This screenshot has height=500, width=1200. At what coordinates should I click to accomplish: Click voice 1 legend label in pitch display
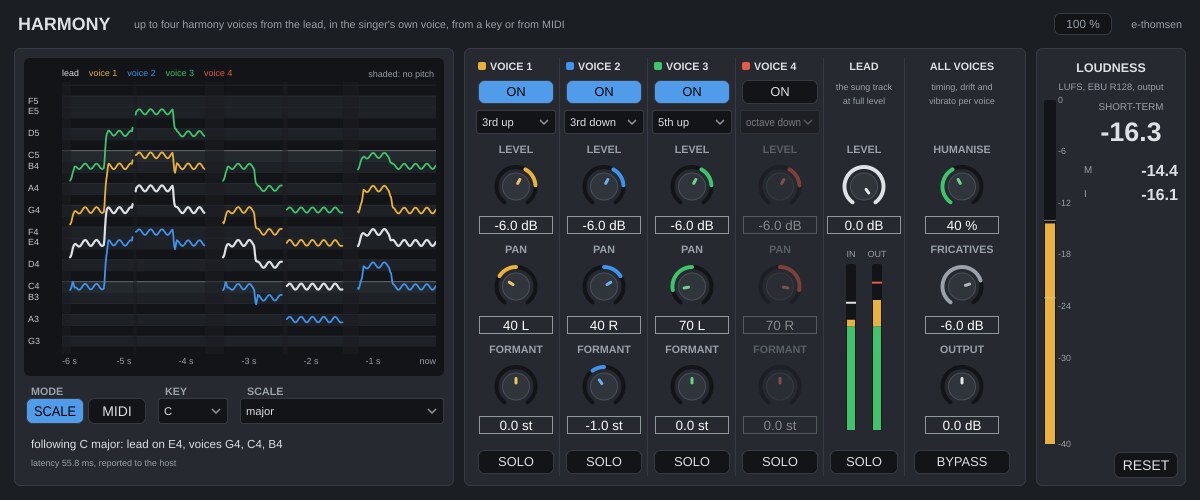pyautogui.click(x=103, y=73)
